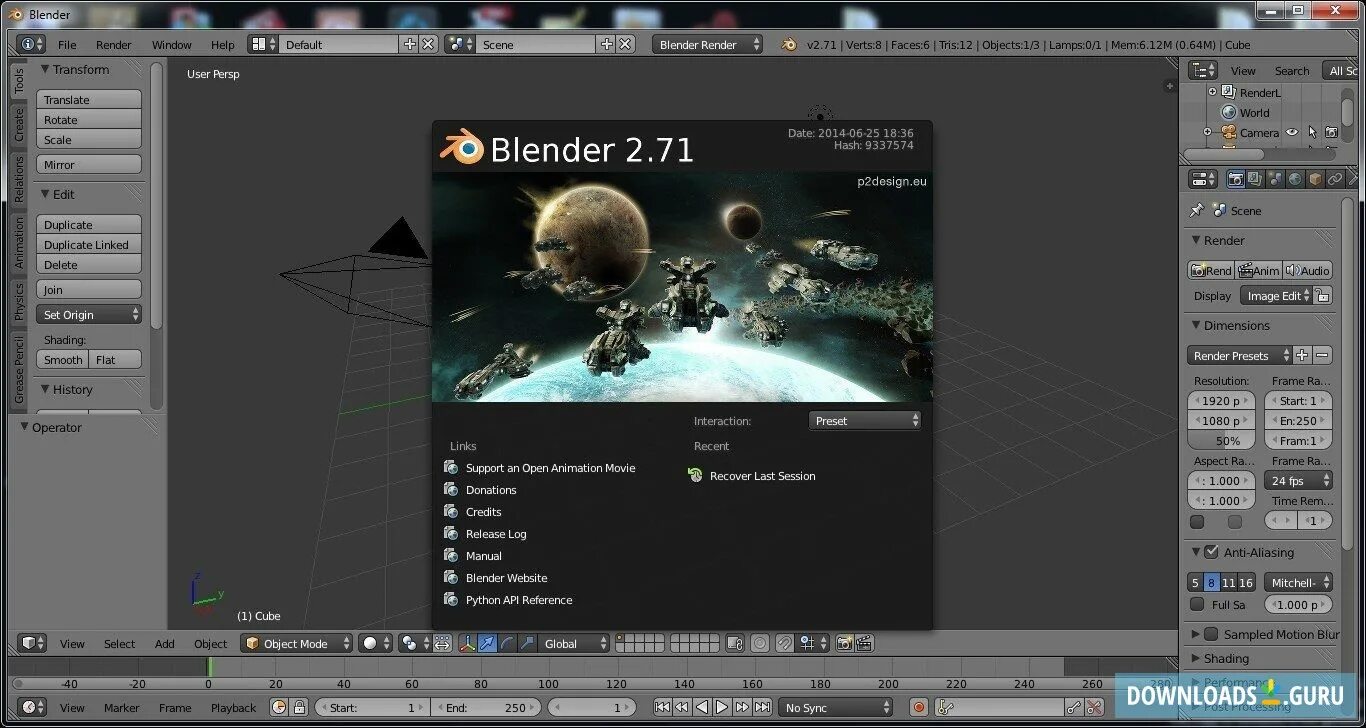The width and height of the screenshot is (1366, 728).
Task: Click the timeline End frame 250 field
Action: tap(487, 707)
